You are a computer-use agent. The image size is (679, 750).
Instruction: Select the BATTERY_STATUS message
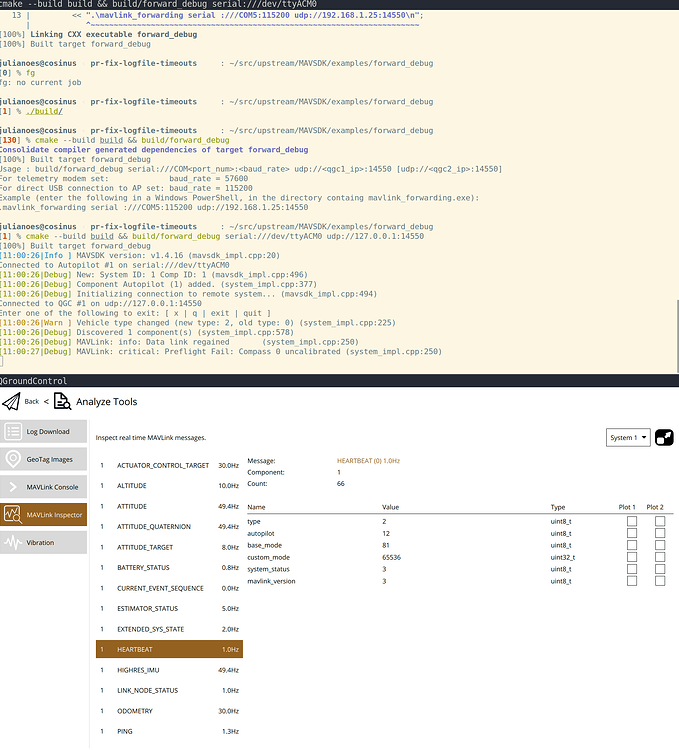169,567
